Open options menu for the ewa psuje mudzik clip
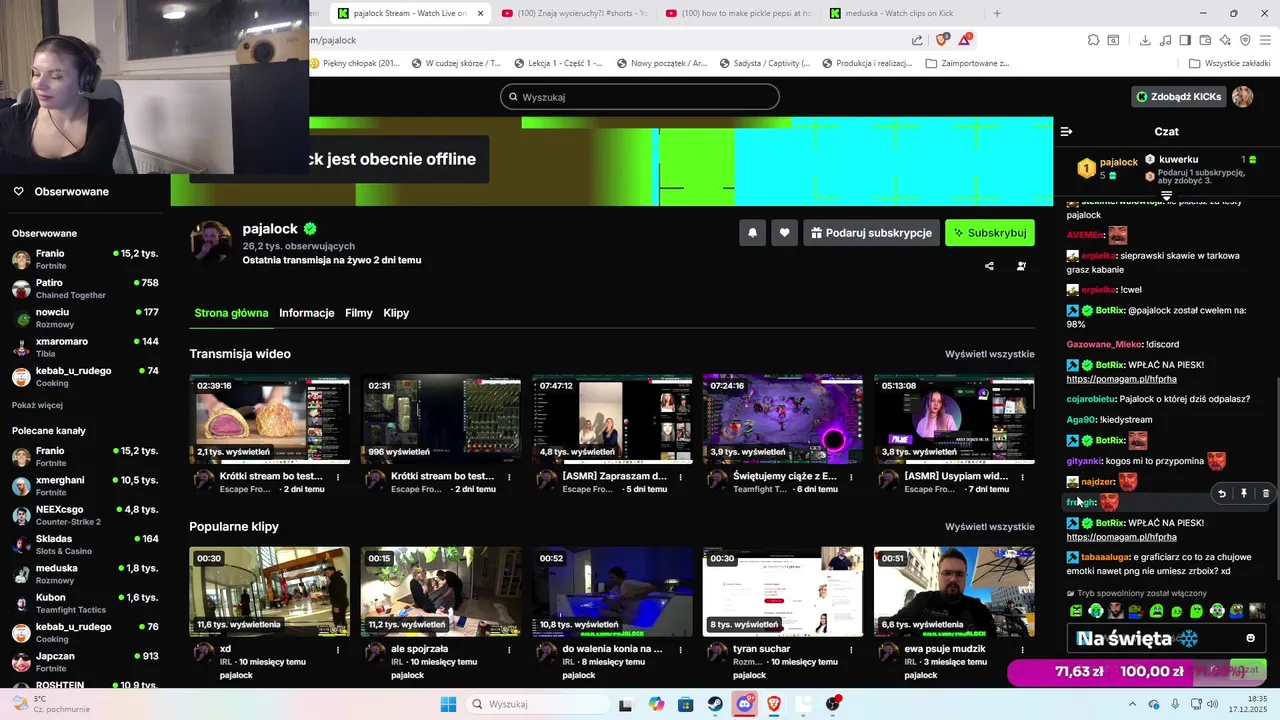The height and width of the screenshot is (720, 1280). (x=1022, y=649)
